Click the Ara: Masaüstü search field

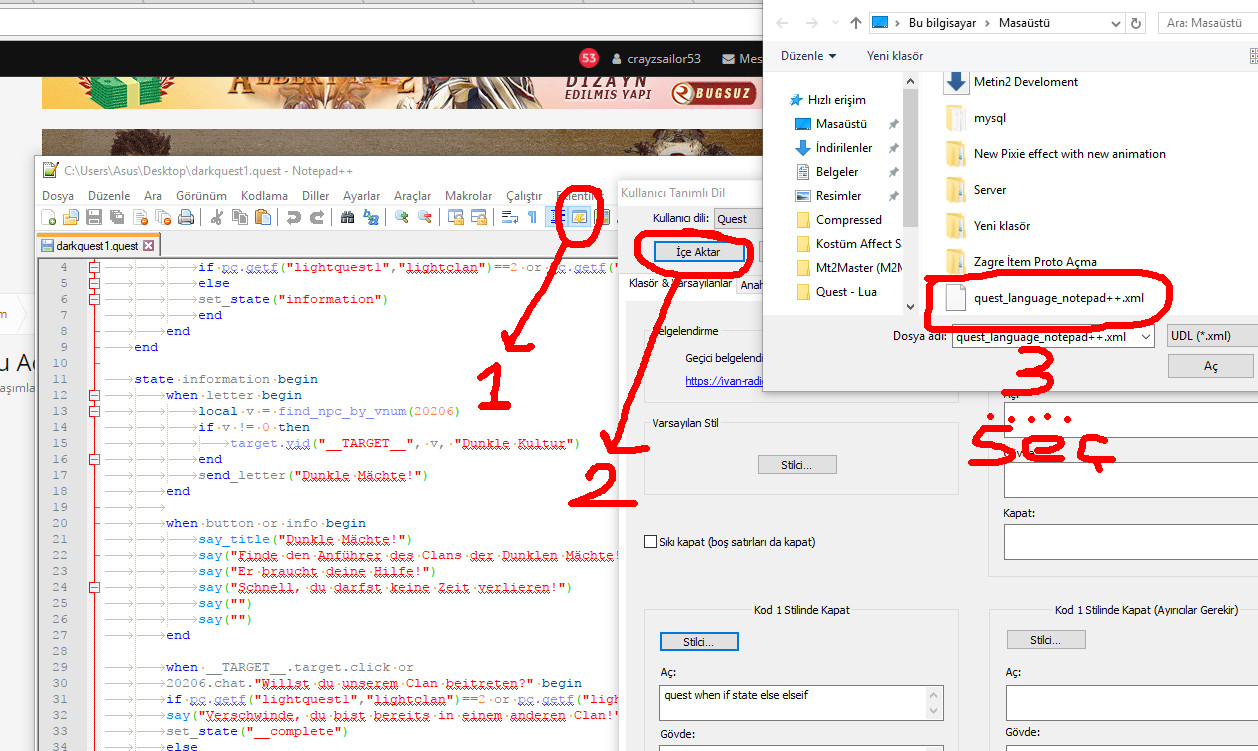pyautogui.click(x=1208, y=22)
